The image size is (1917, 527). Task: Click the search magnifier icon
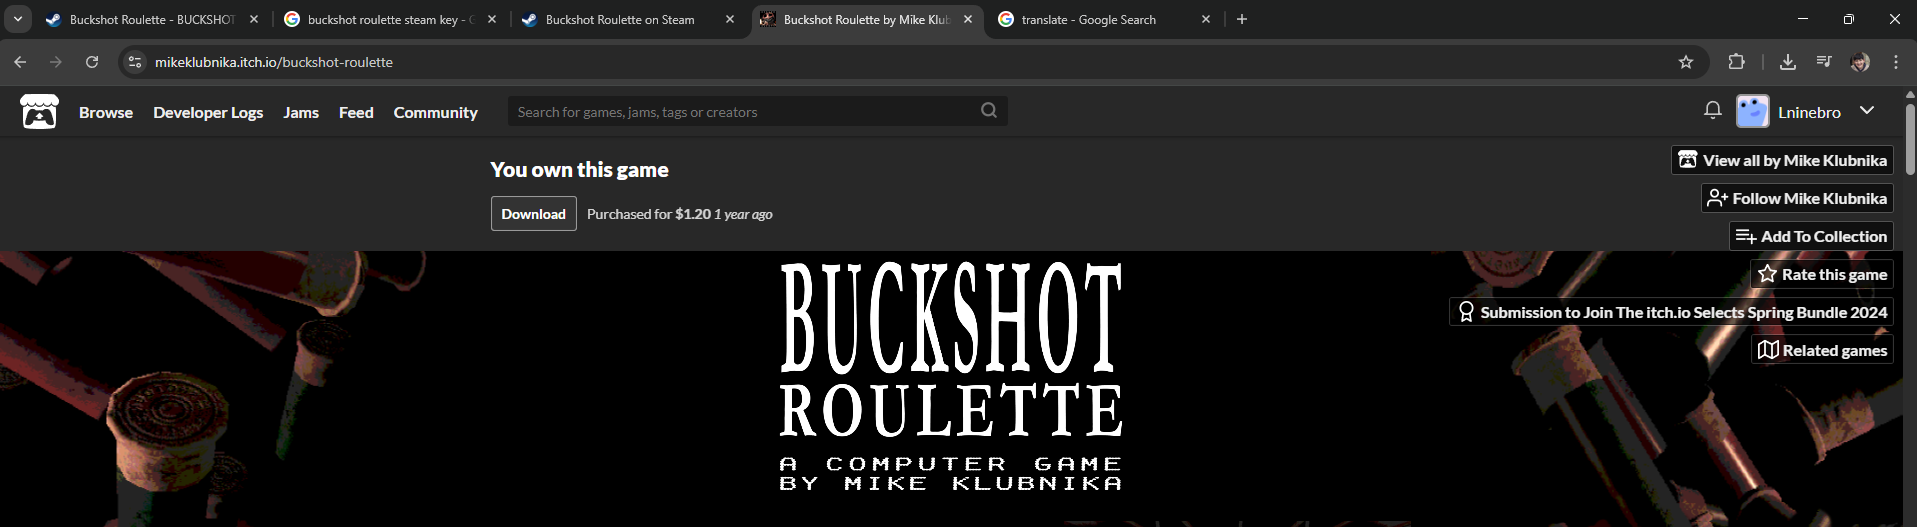point(989,111)
